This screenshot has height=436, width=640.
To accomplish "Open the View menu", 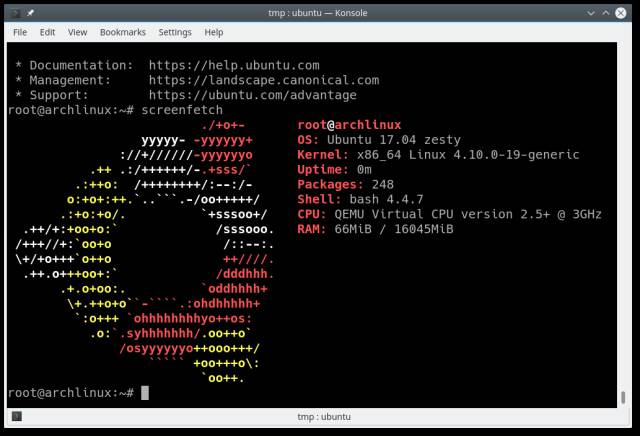I will pos(78,32).
